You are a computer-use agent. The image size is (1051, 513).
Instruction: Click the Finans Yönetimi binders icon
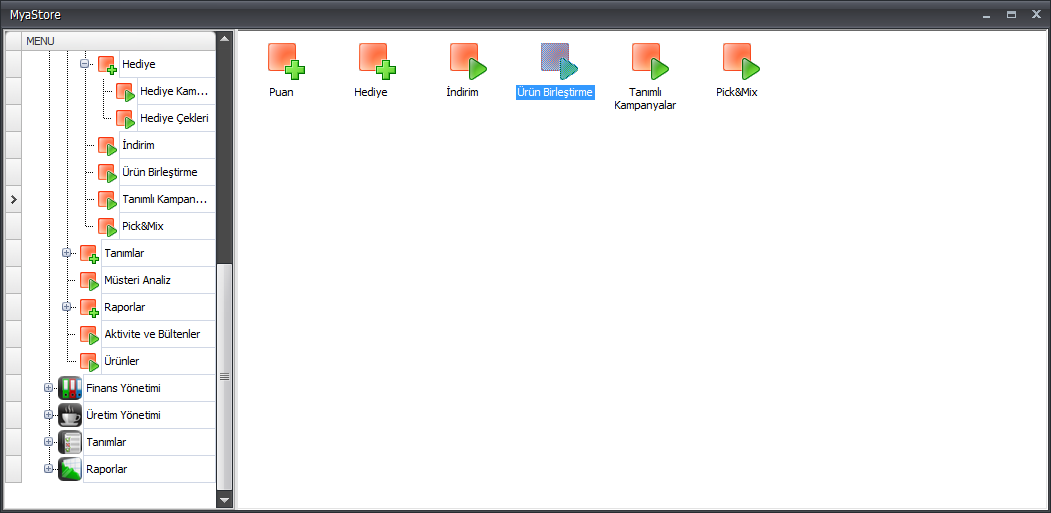click(70, 388)
